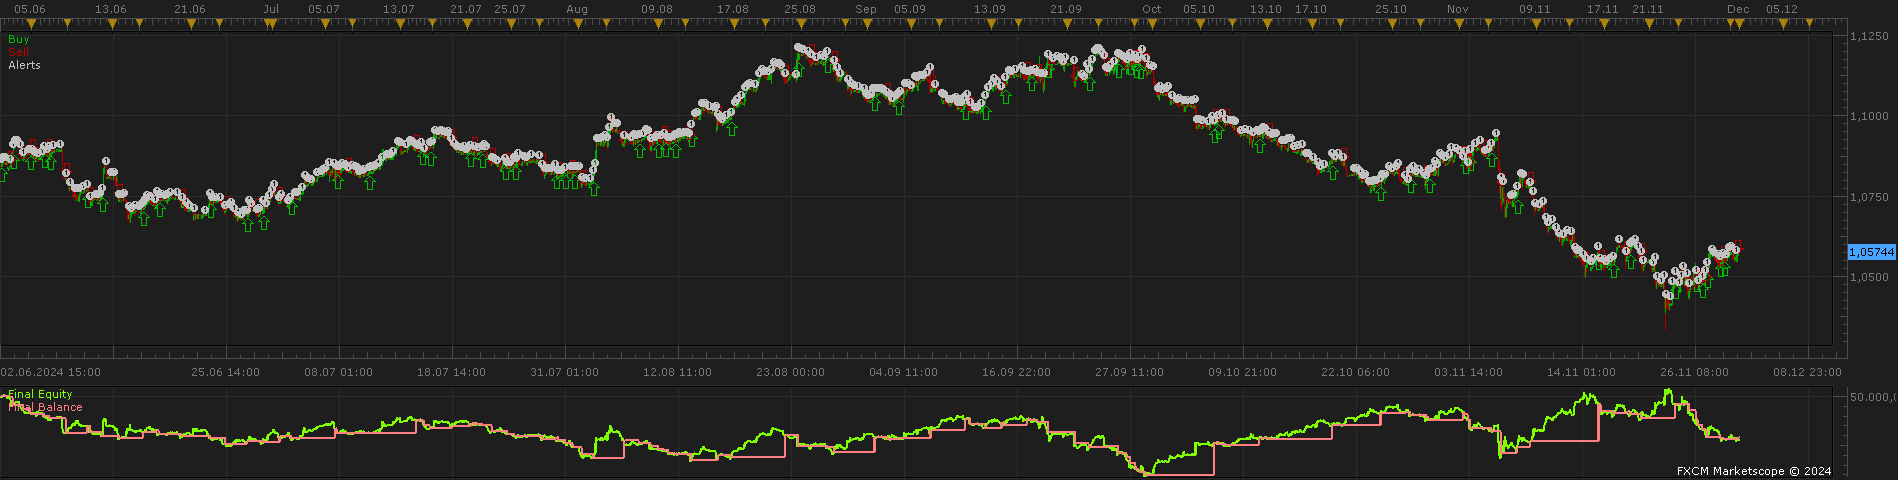
Task: Click the 25.07 date label
Action: point(509,9)
